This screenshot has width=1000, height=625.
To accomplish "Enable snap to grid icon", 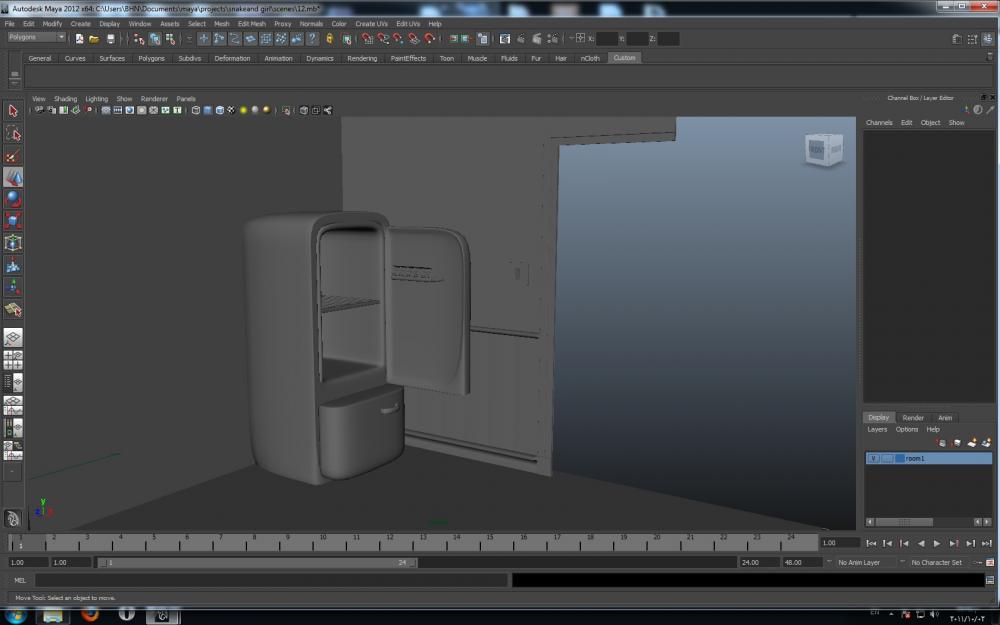I will [367, 39].
